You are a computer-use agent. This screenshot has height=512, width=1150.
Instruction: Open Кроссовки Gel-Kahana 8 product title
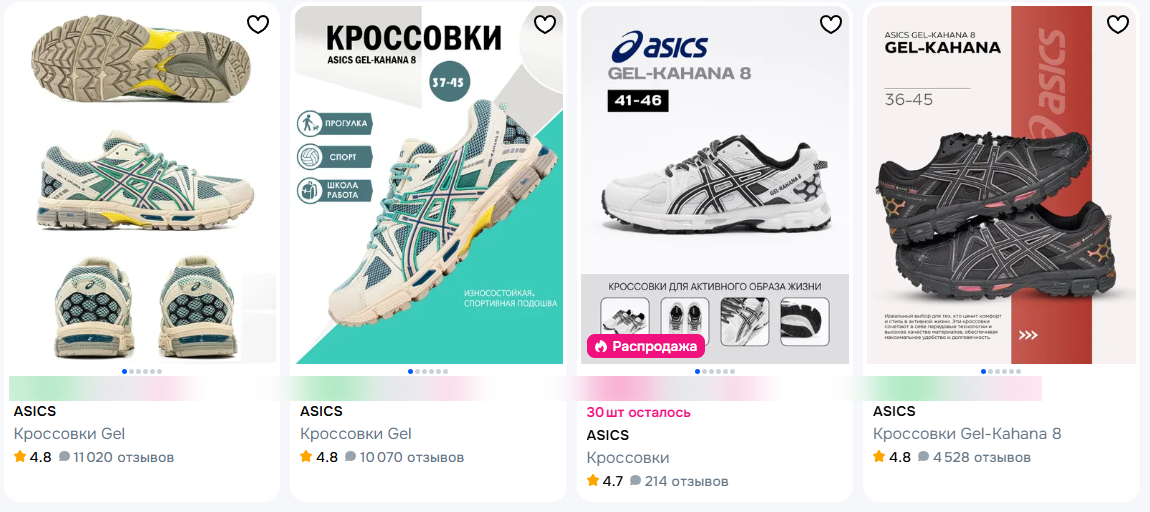pyautogui.click(x=967, y=434)
